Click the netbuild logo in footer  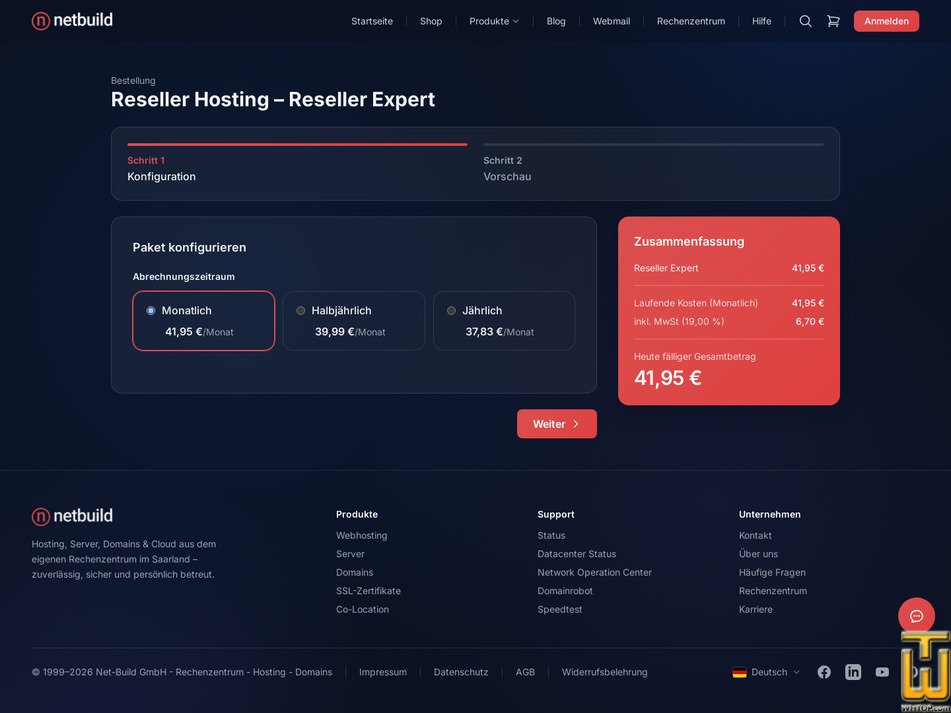(x=72, y=516)
